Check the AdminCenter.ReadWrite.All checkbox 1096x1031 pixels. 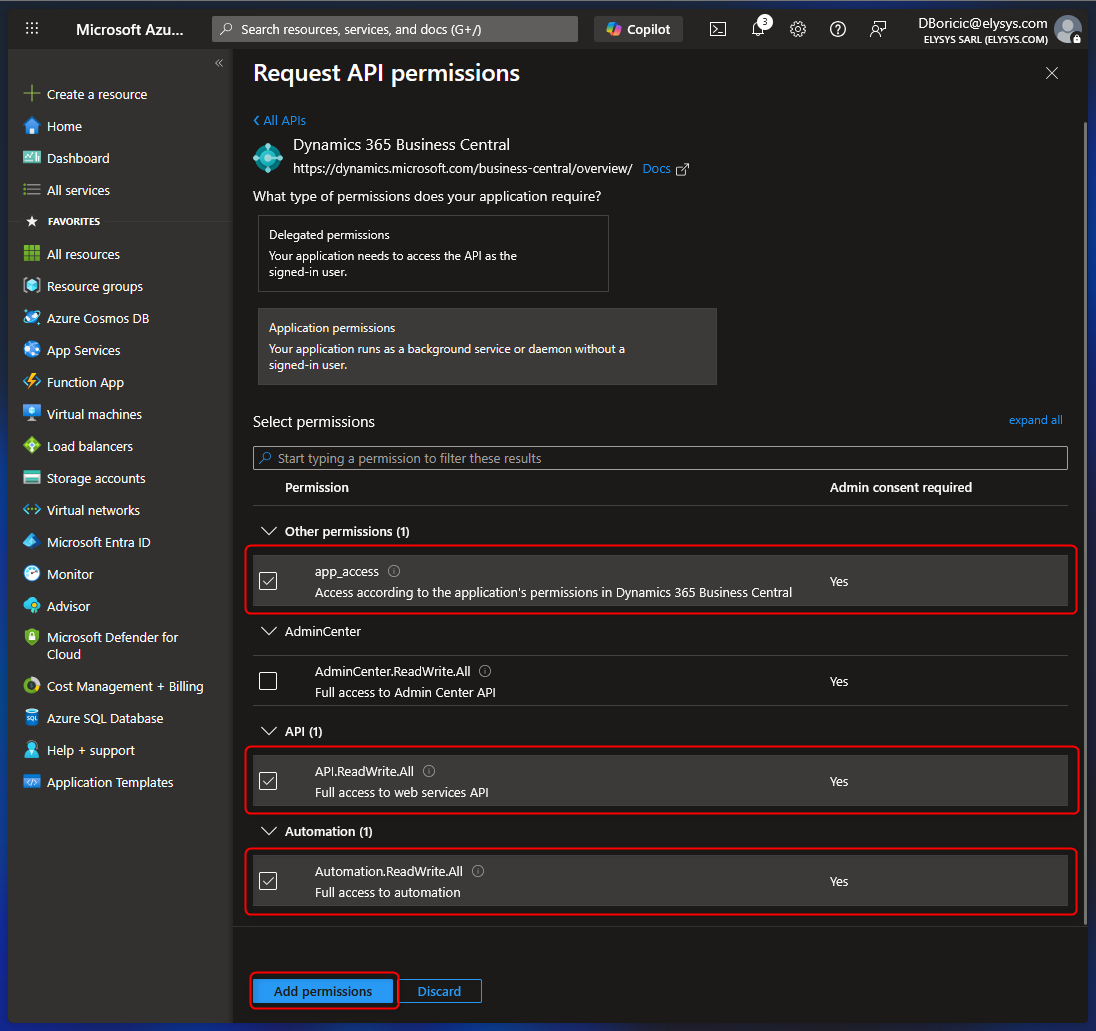(268, 681)
